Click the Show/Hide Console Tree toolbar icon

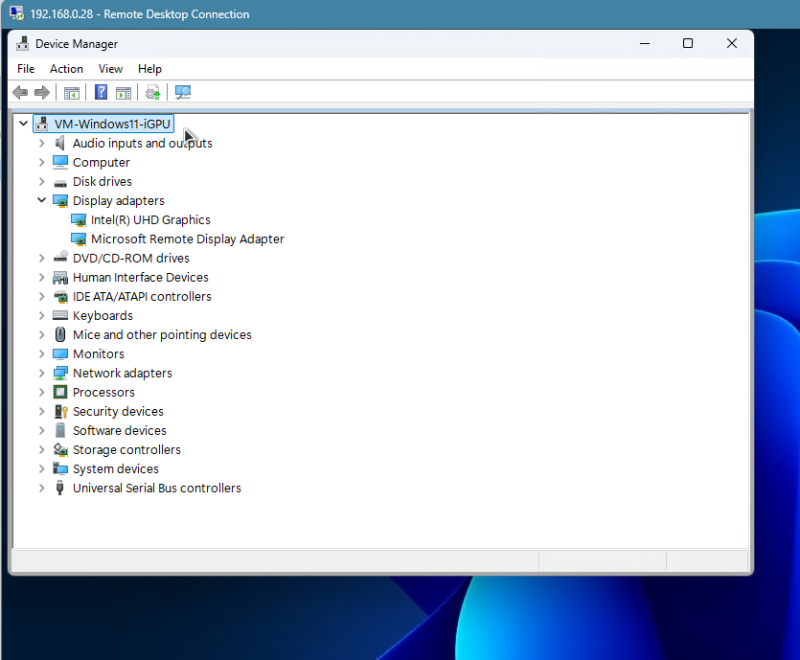(71, 93)
